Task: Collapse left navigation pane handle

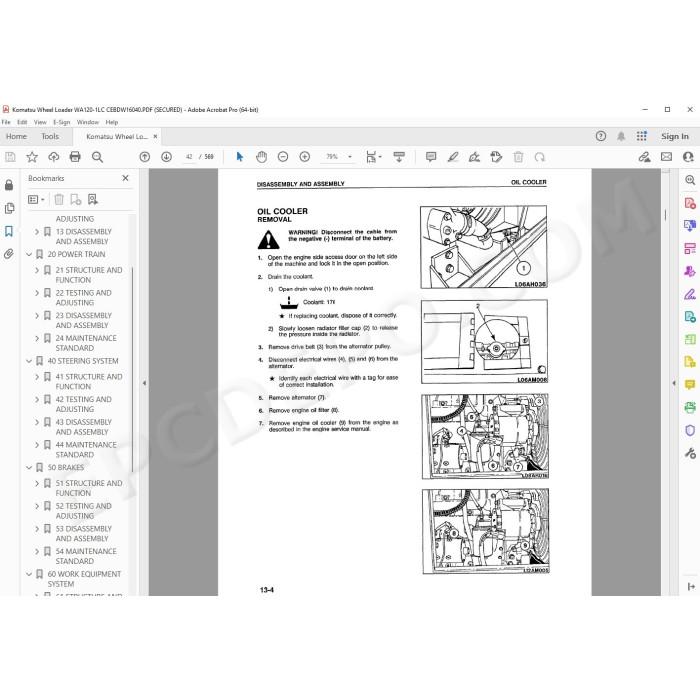Action: [144, 383]
